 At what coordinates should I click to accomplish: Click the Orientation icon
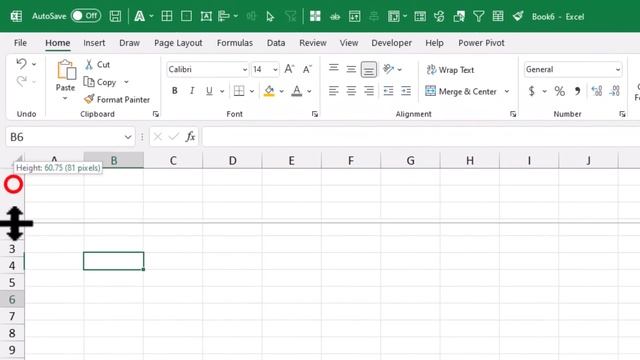[x=389, y=69]
